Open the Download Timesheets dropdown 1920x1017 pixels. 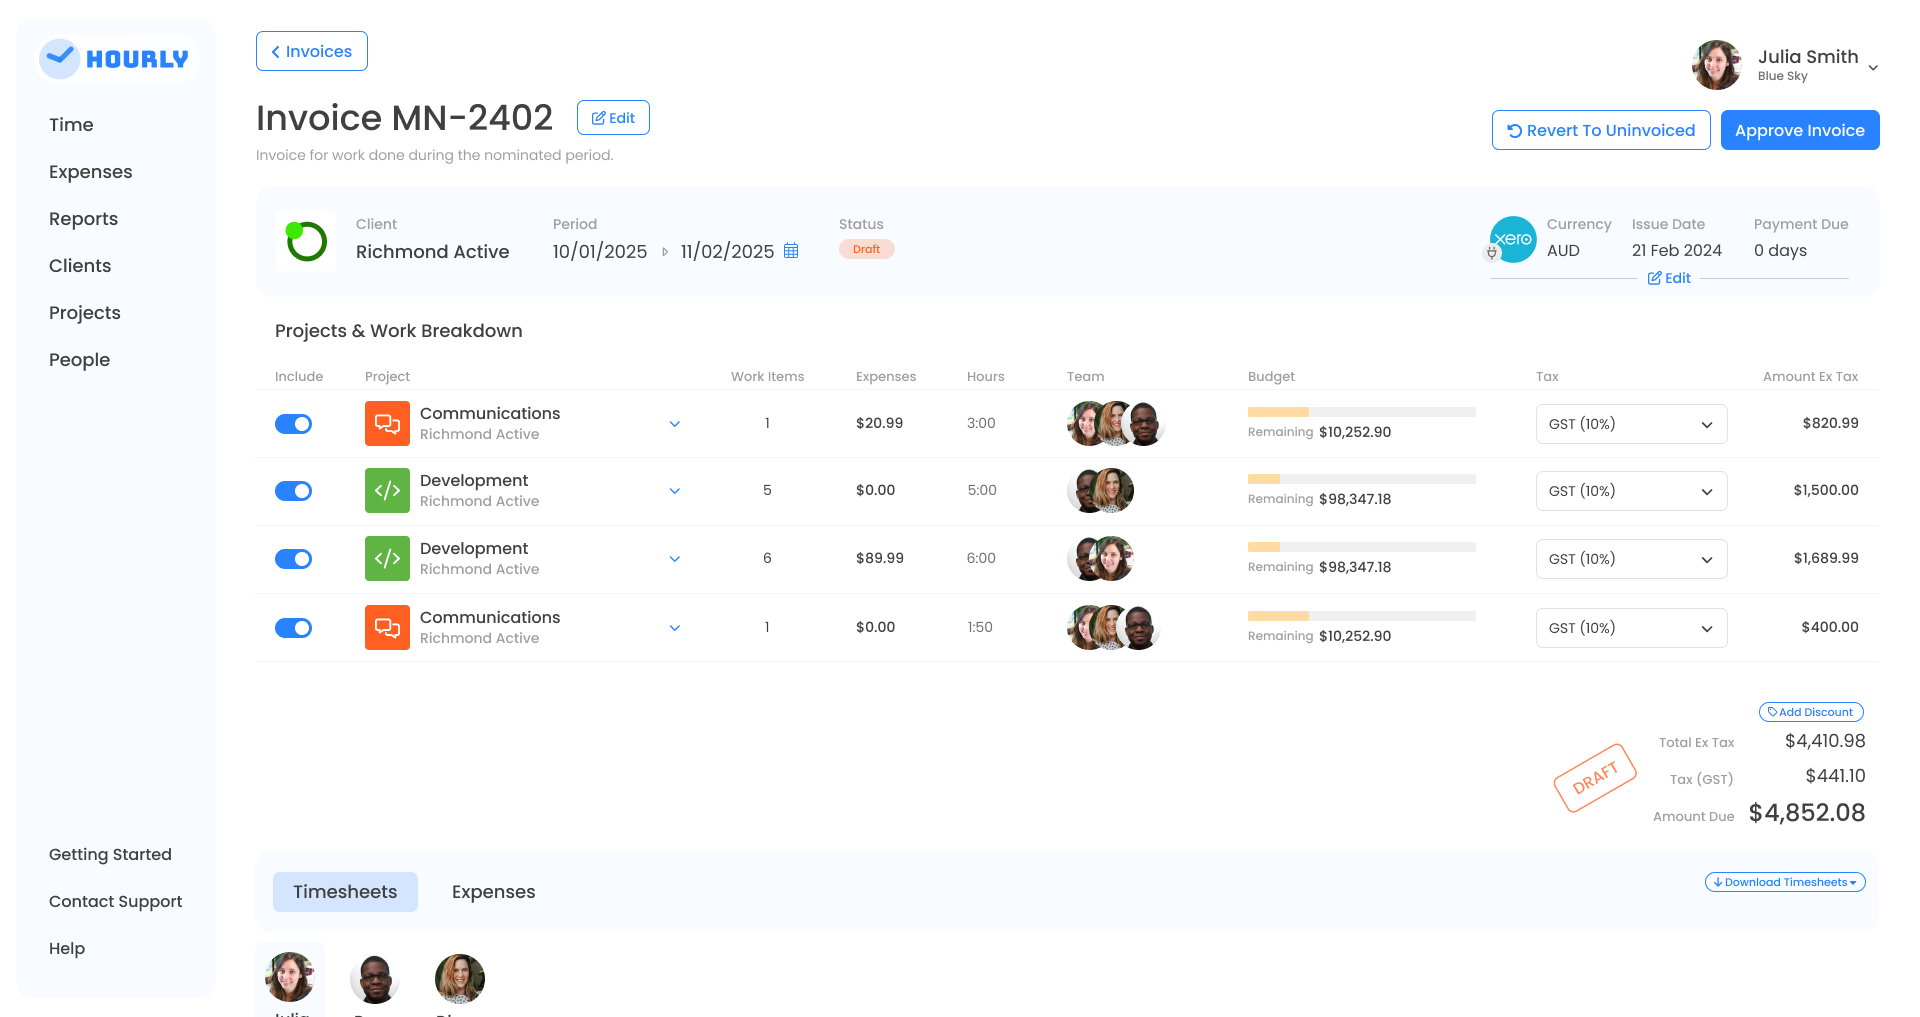pos(1785,882)
